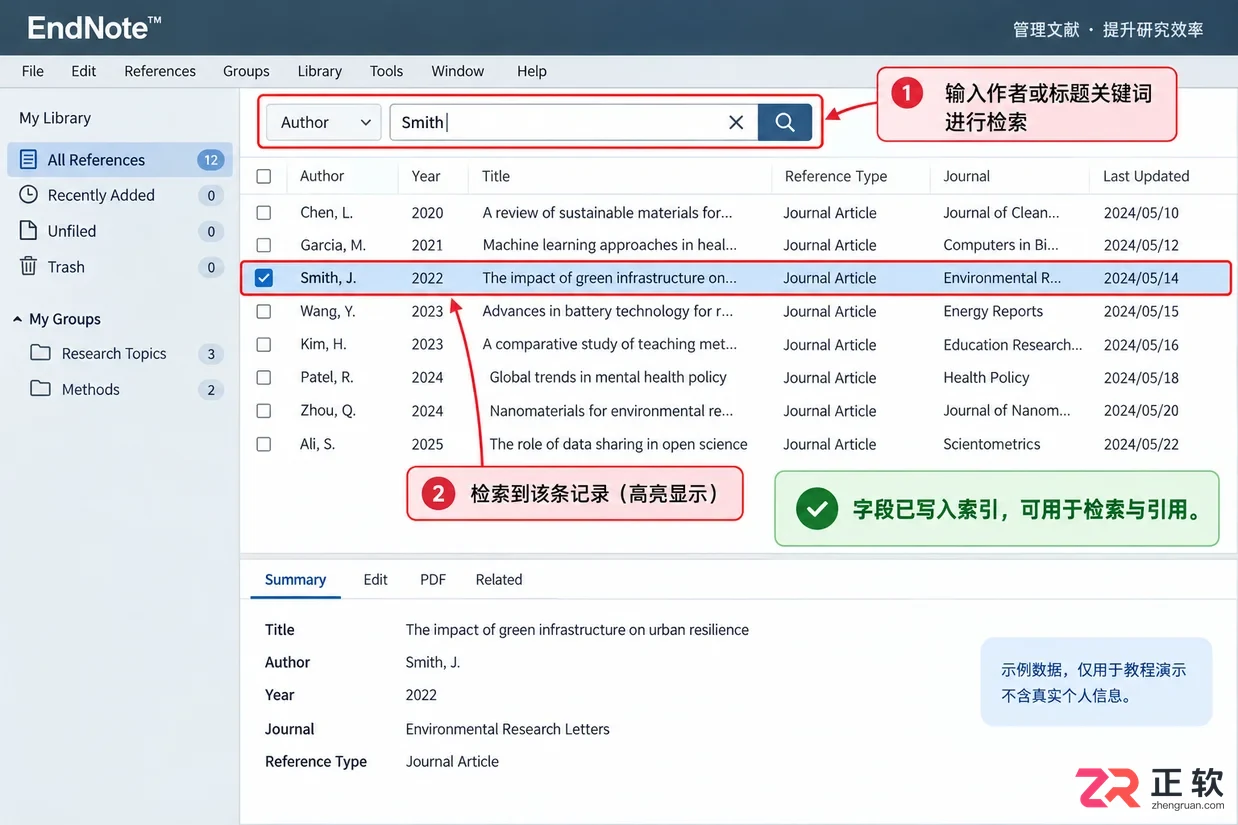Open the File menu
This screenshot has height=825, width=1238.
point(33,71)
